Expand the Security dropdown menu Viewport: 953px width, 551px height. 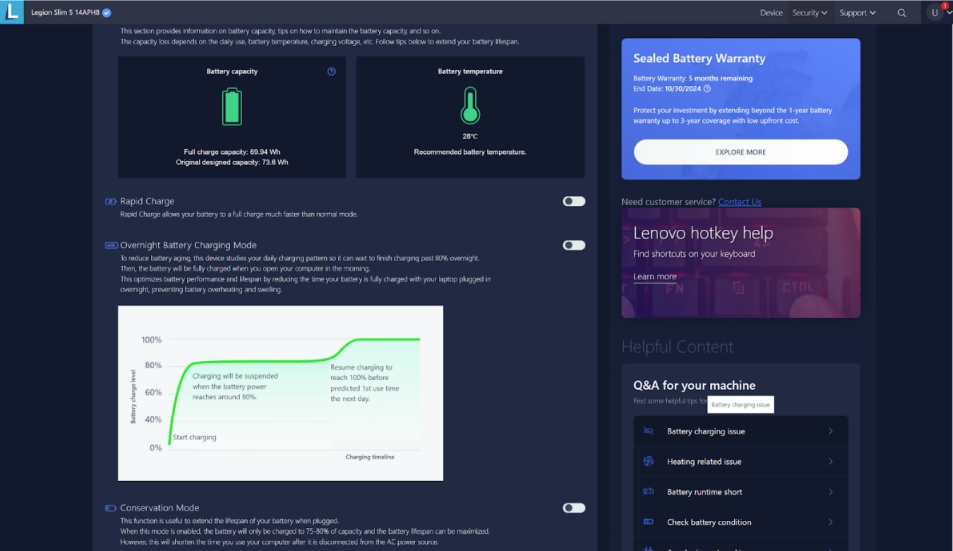[x=810, y=13]
